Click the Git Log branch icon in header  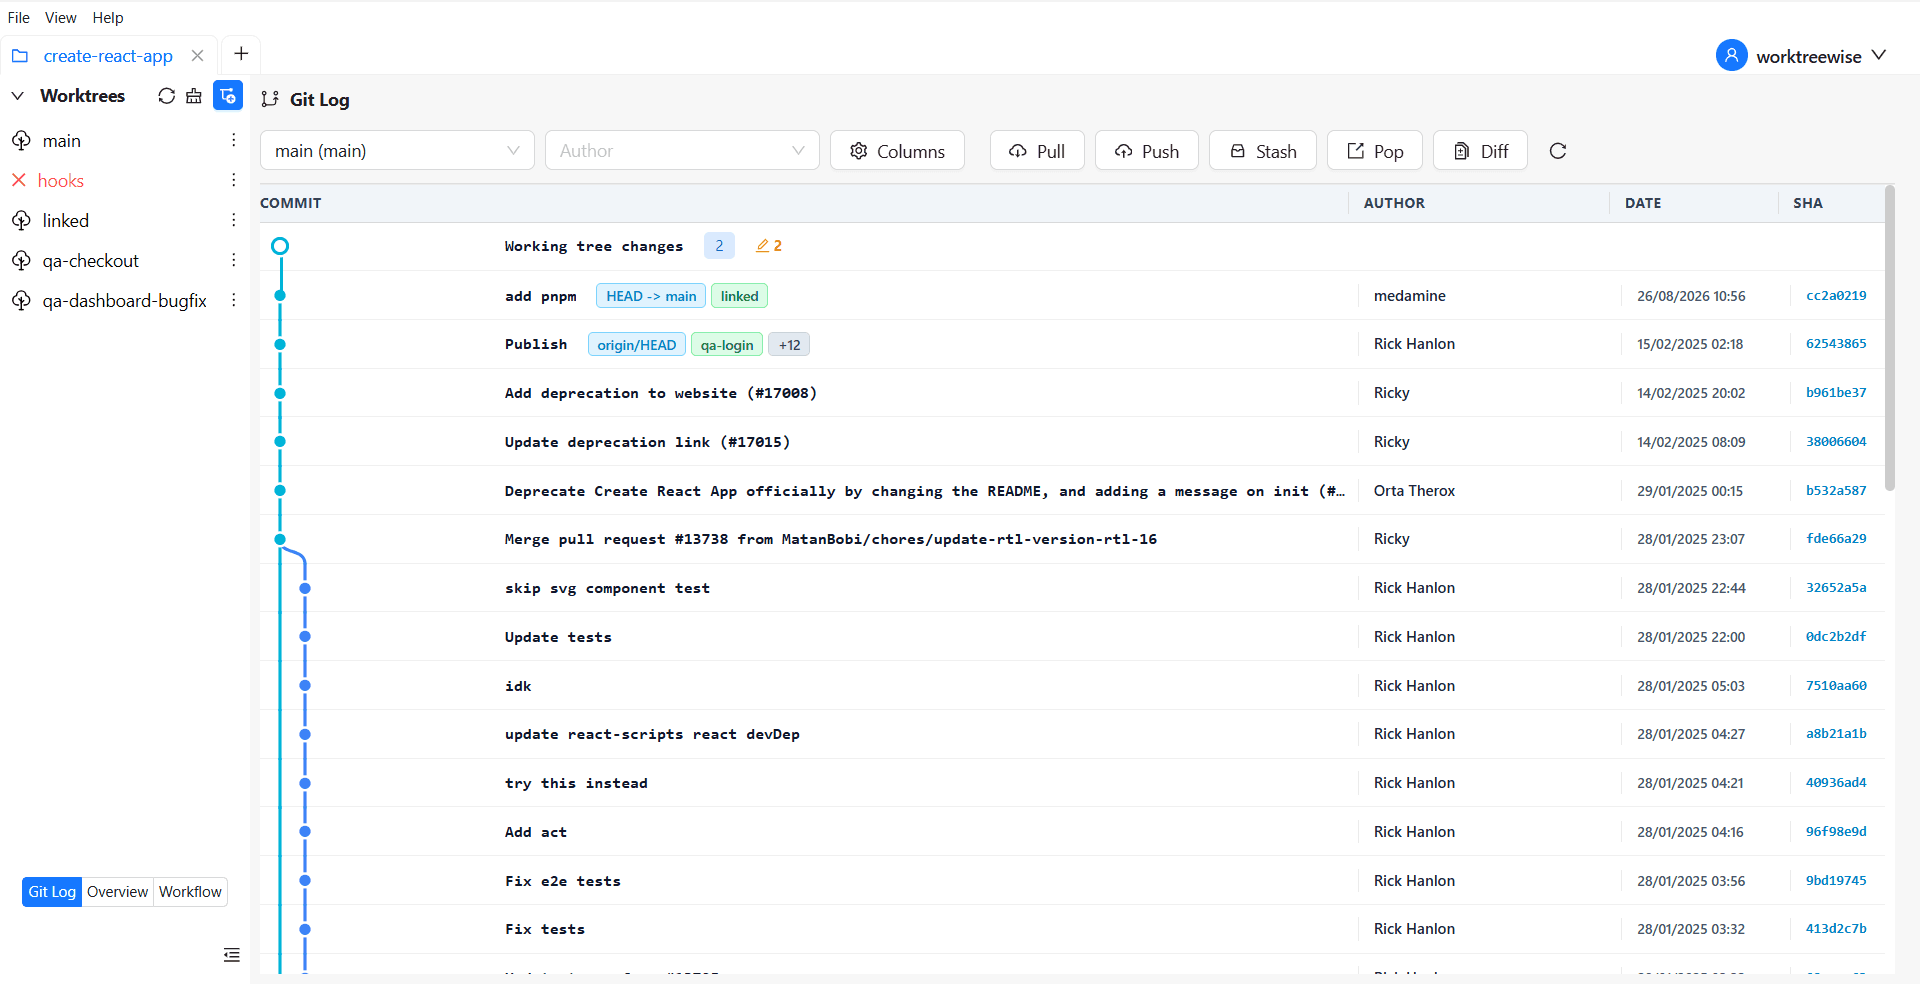coord(270,99)
